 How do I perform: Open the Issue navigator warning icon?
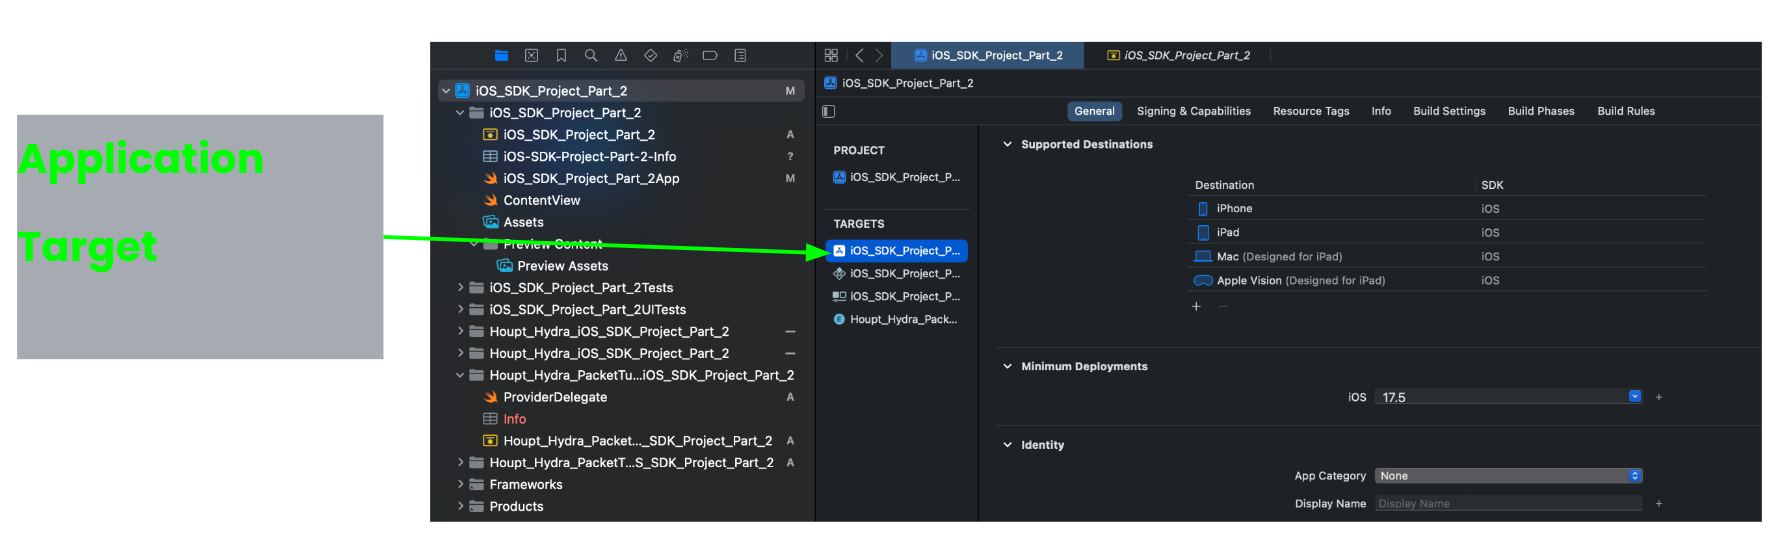tap(621, 56)
